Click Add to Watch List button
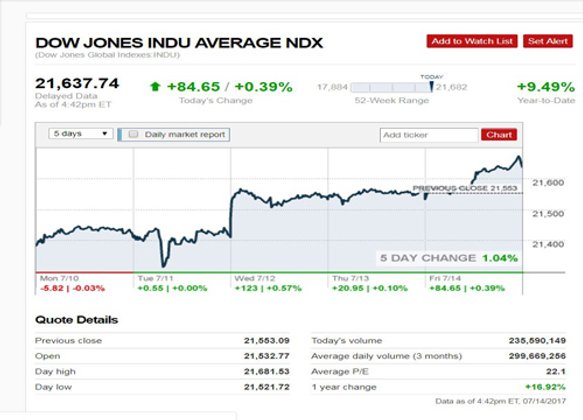The height and width of the screenshot is (420, 583). (x=472, y=41)
